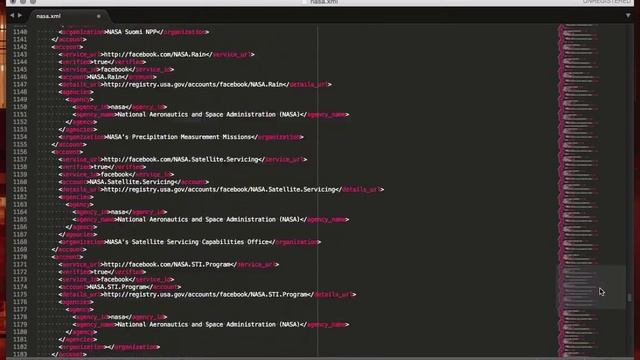Image resolution: width=640 pixels, height=360 pixels.
Task: Click agency name text on line 1165
Action: tap(208, 220)
